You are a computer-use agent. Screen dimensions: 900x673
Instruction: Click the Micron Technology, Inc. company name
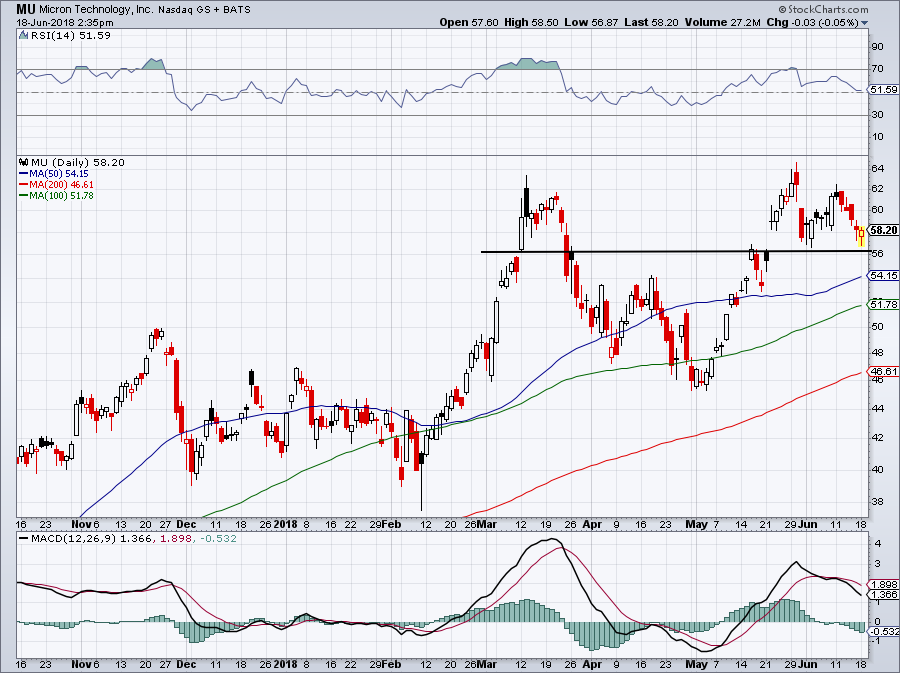pos(96,10)
